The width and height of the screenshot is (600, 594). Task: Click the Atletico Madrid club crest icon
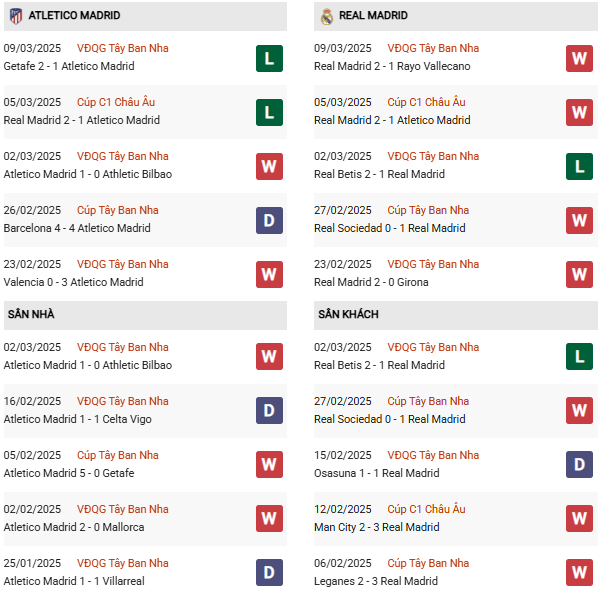[x=15, y=16]
